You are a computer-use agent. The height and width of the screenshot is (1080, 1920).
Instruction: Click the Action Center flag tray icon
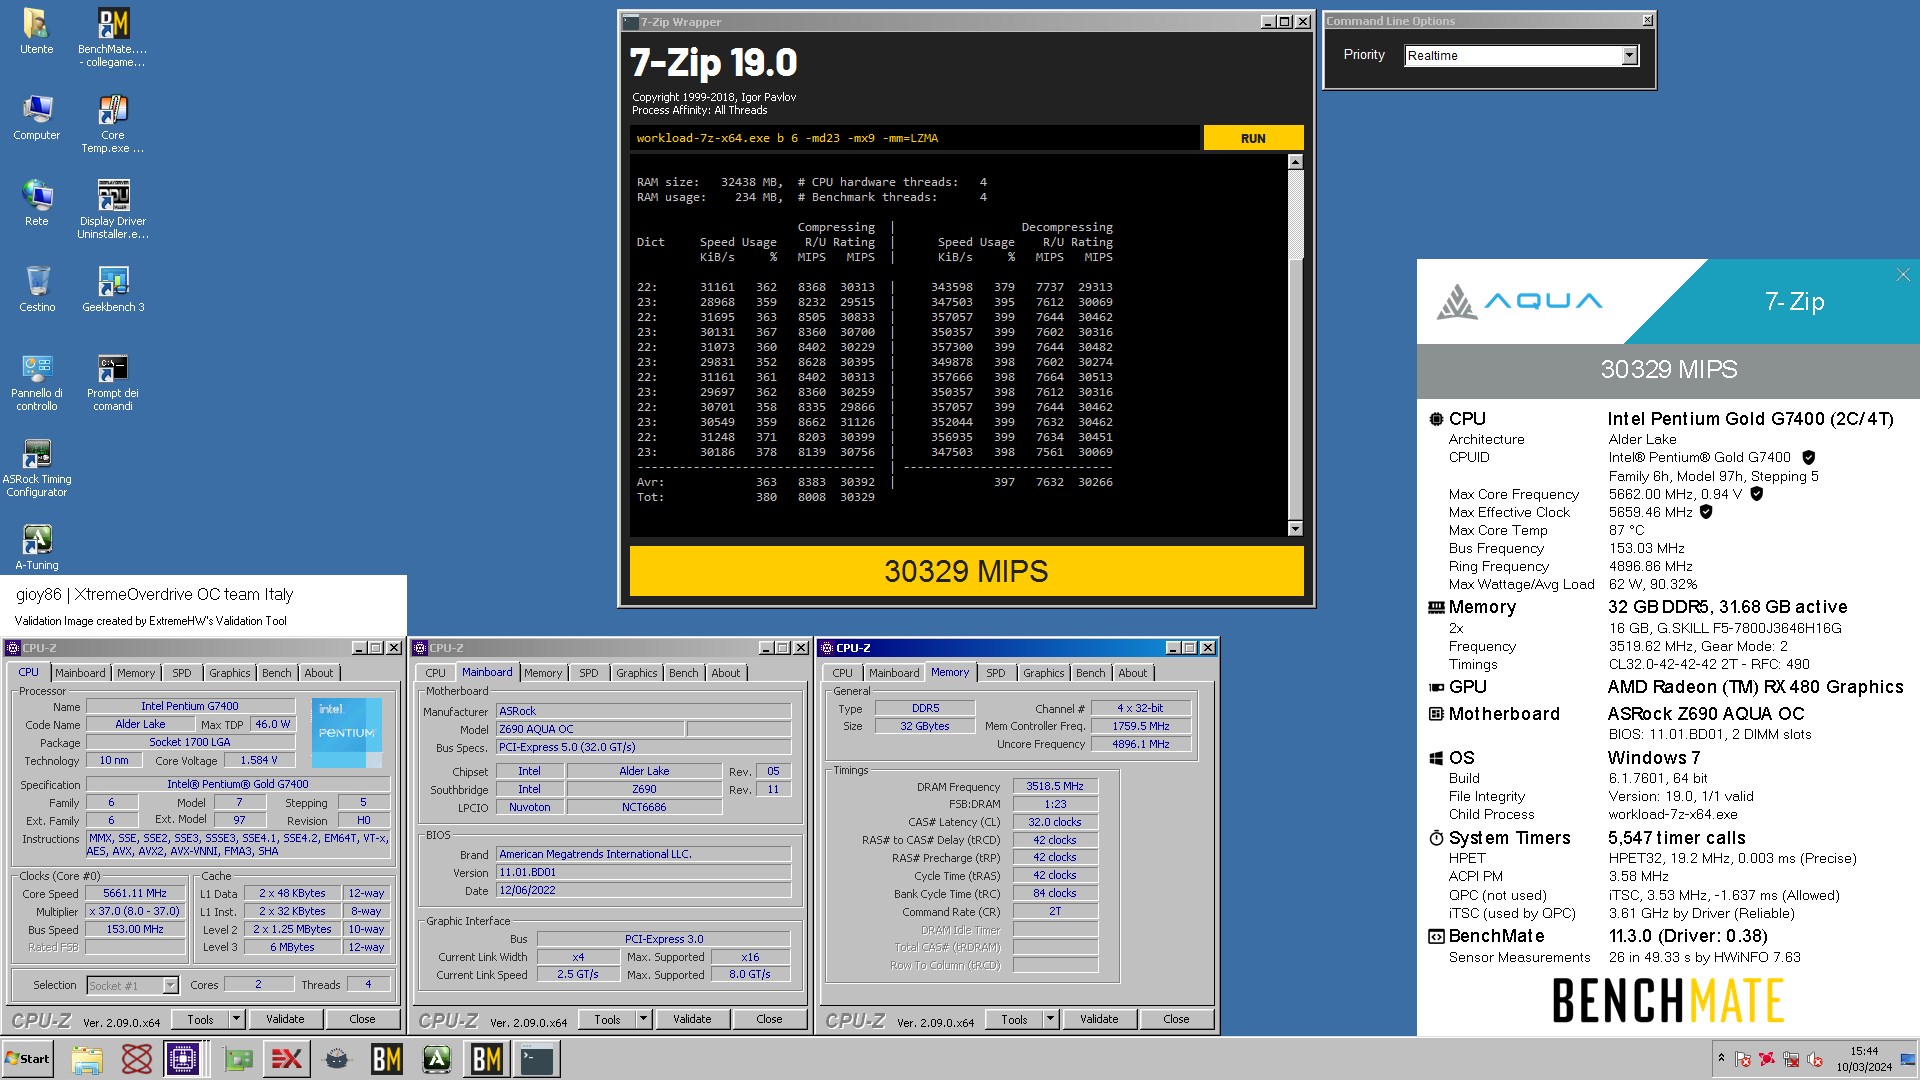[1743, 1059]
